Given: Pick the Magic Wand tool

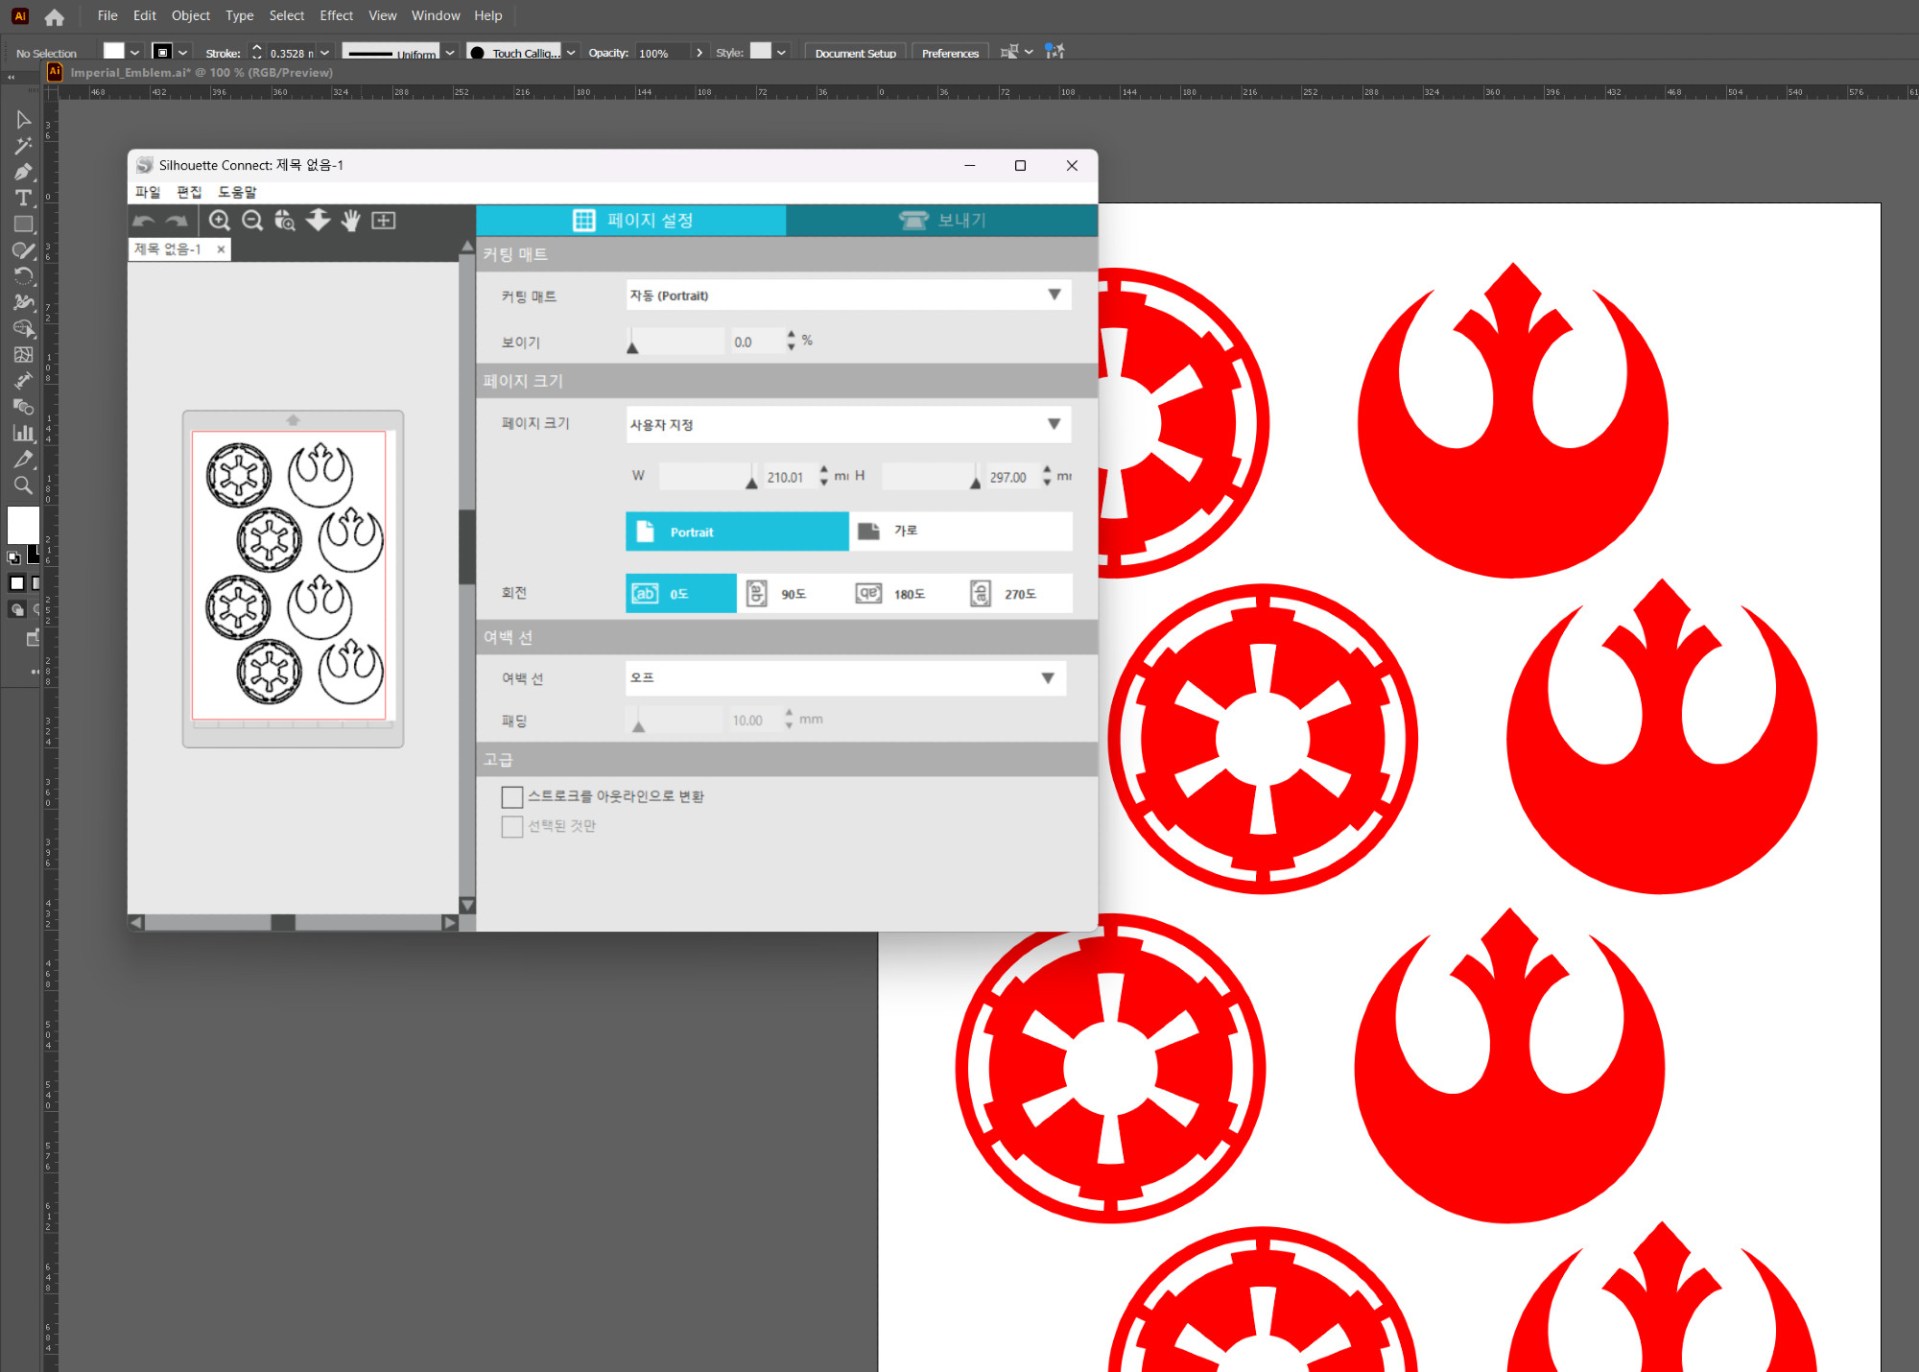Looking at the screenshot, I should point(23,146).
